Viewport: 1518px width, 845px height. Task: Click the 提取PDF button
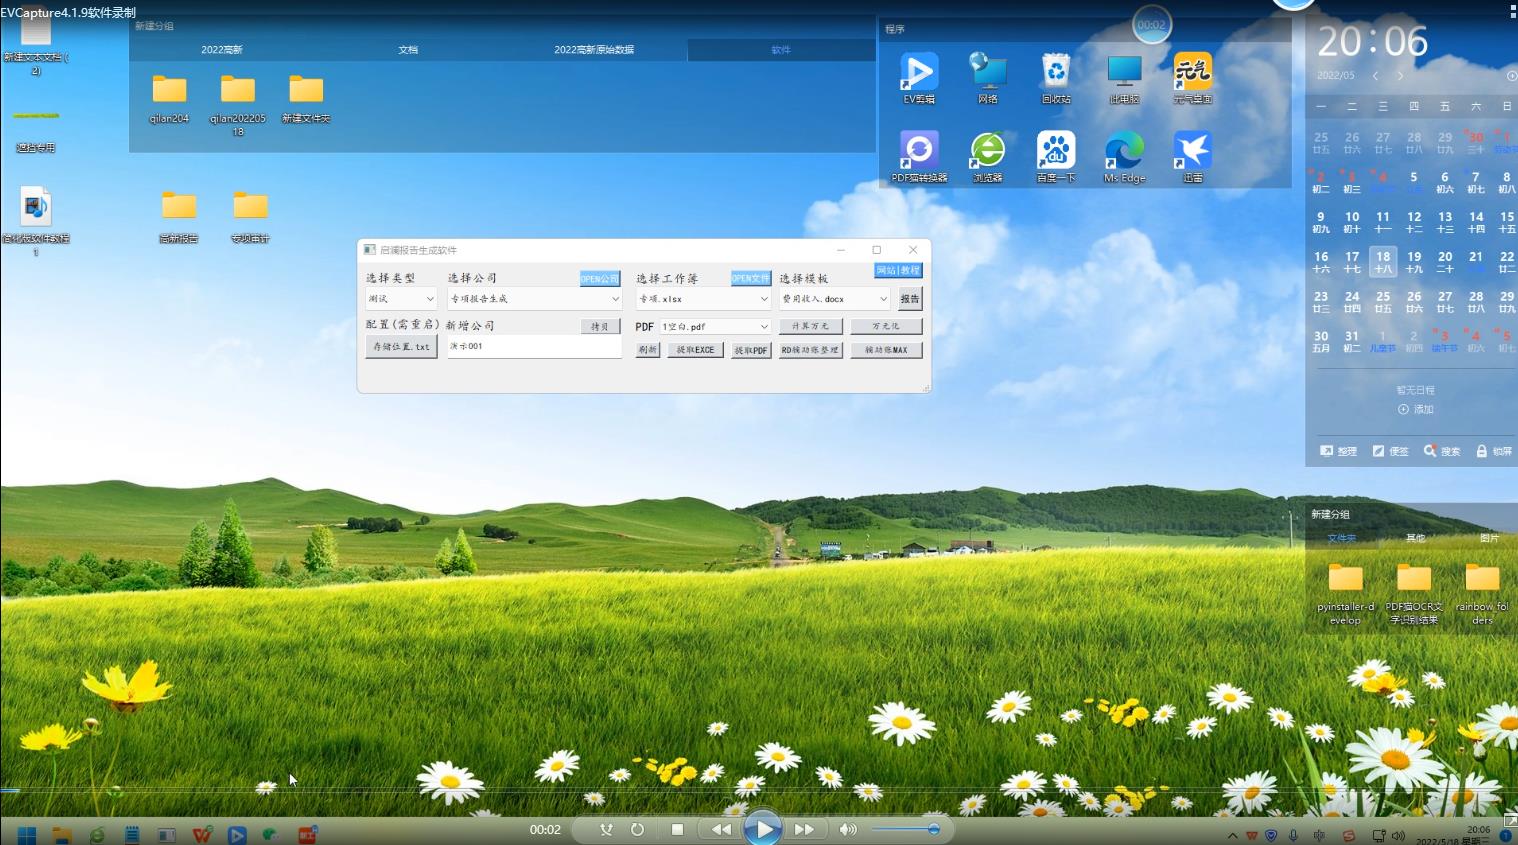(751, 350)
